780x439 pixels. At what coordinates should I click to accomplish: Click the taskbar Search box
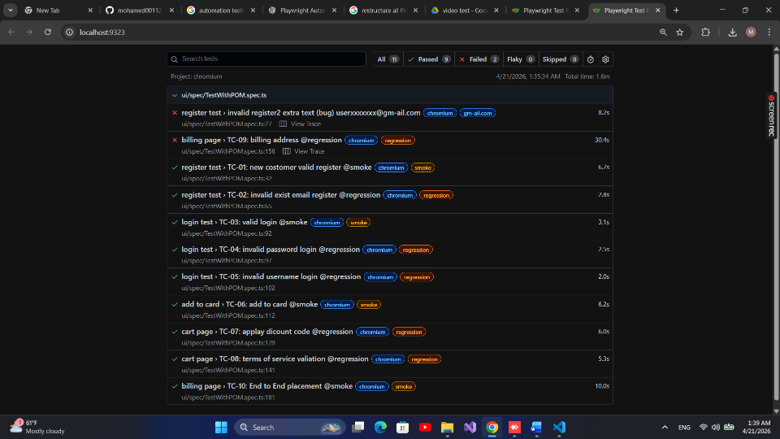290,427
